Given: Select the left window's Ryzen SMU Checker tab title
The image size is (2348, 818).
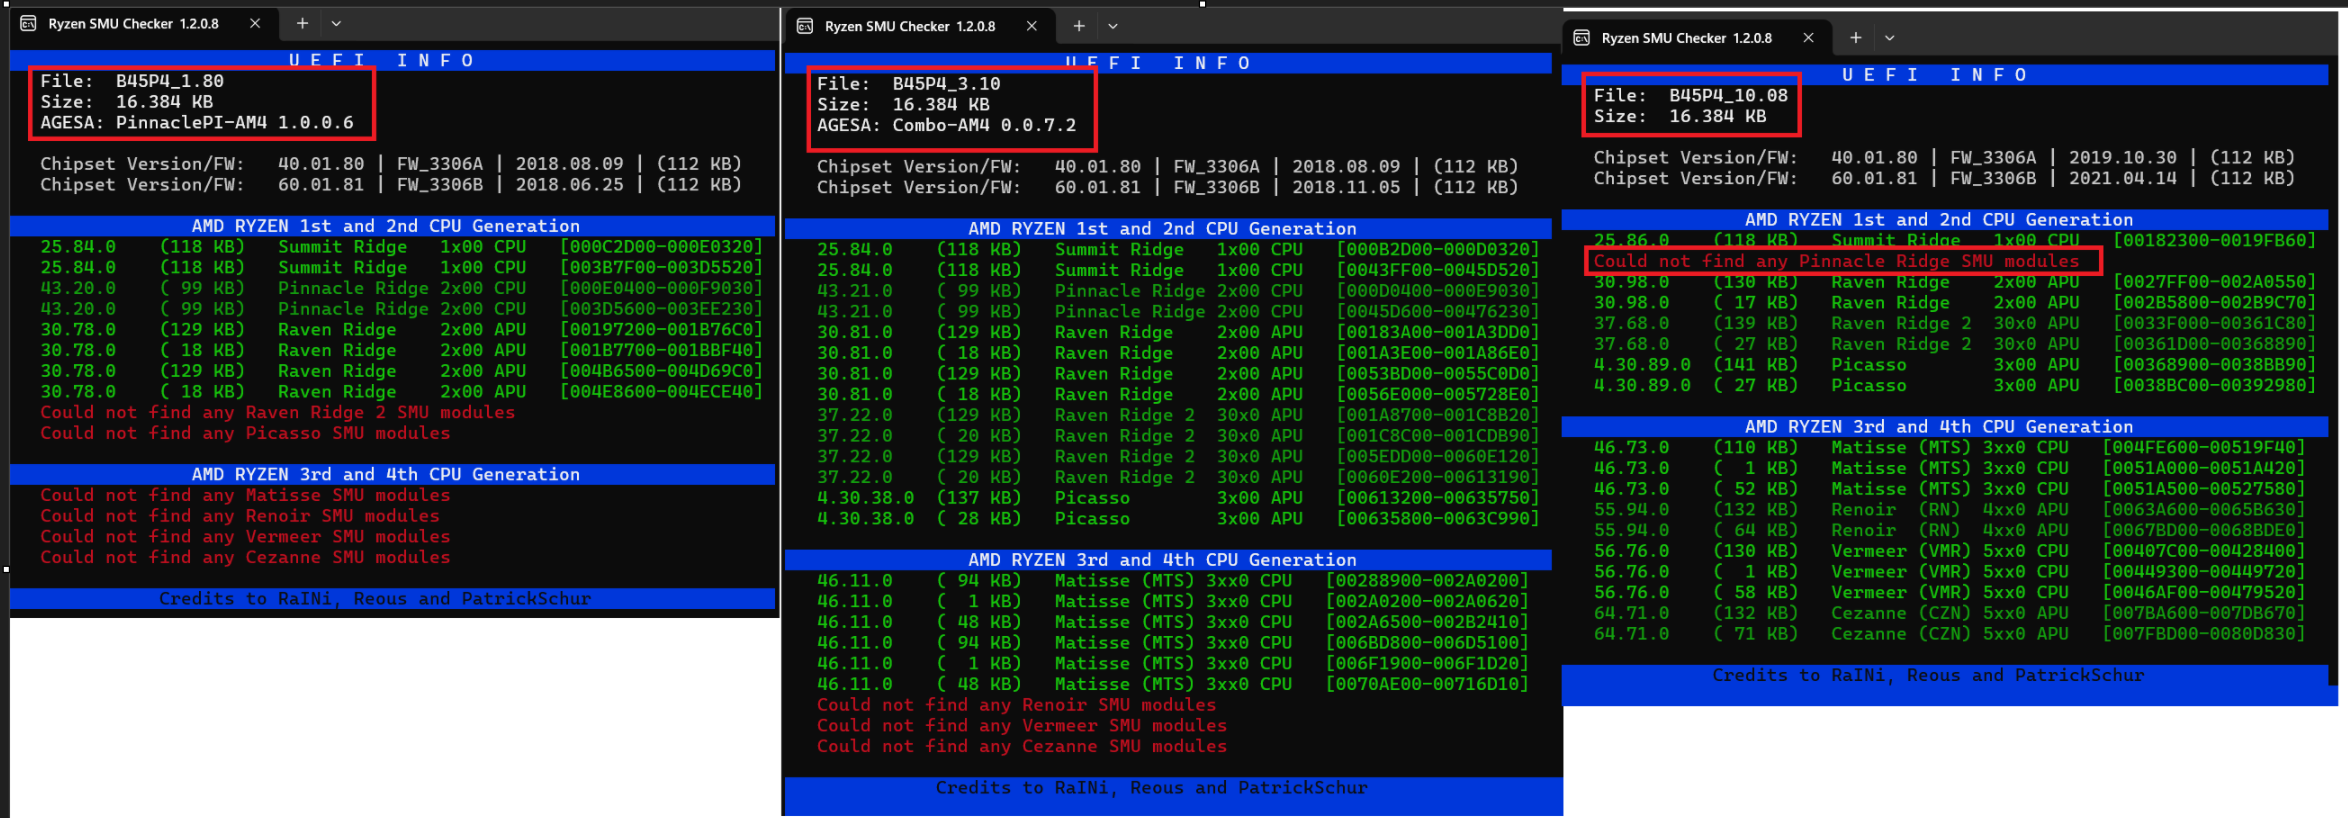Looking at the screenshot, I should (133, 23).
